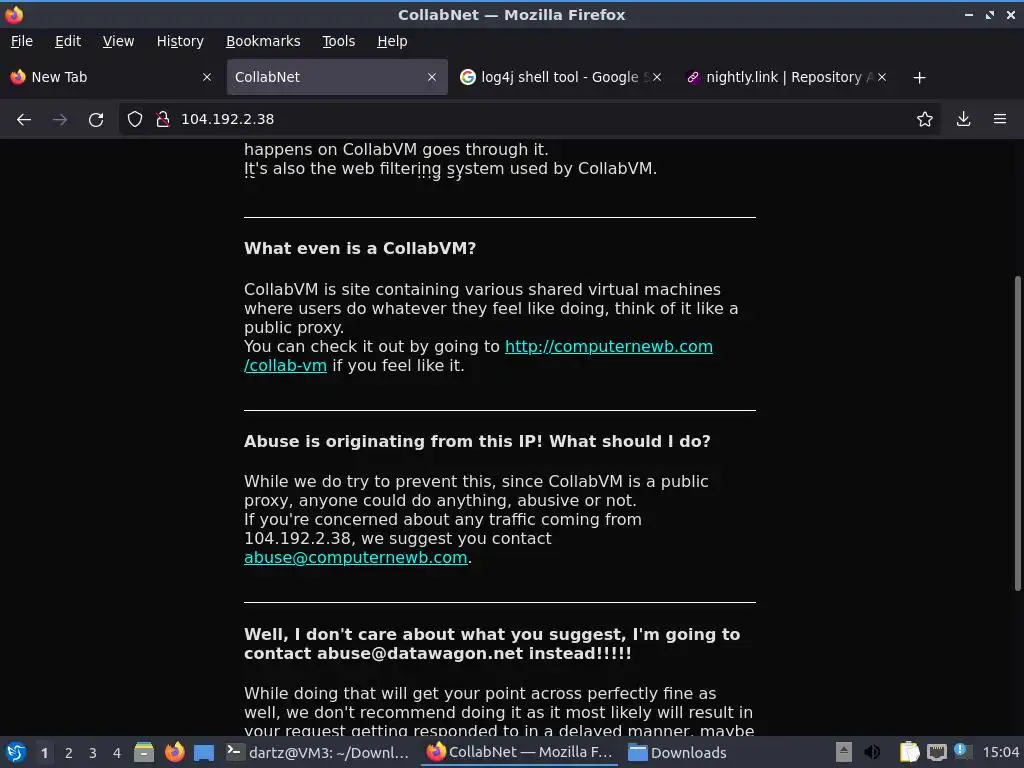Close the log4j shell tool tab
1024x768 pixels.
tap(657, 77)
